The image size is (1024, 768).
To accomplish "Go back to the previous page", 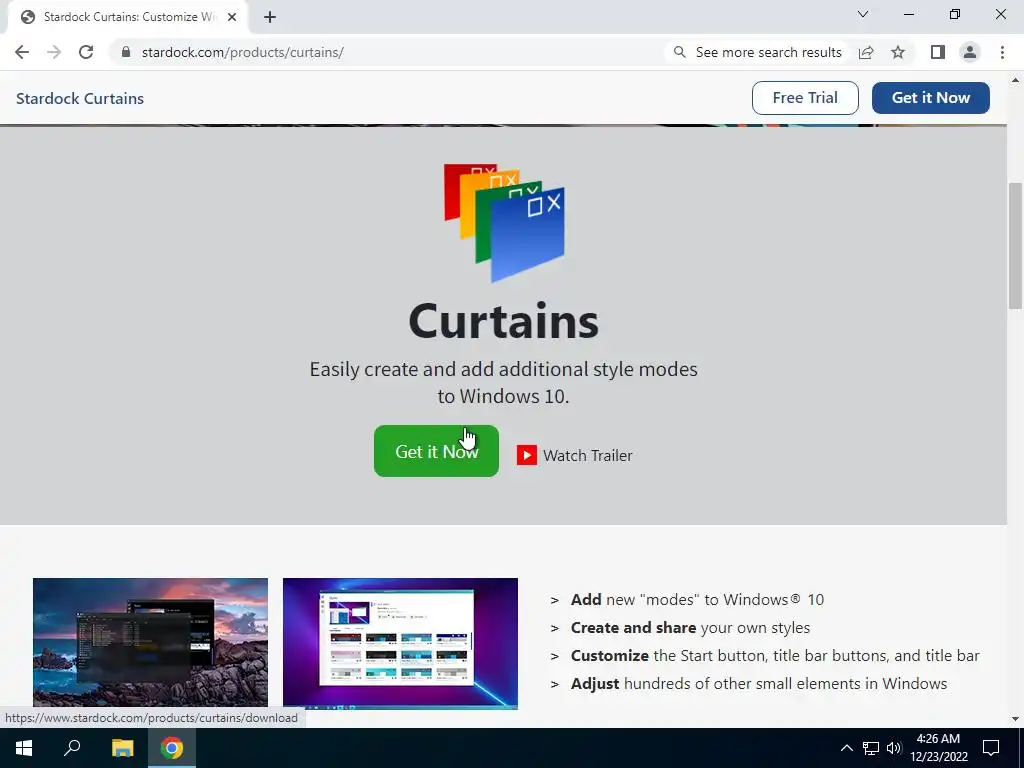I will (x=22, y=52).
